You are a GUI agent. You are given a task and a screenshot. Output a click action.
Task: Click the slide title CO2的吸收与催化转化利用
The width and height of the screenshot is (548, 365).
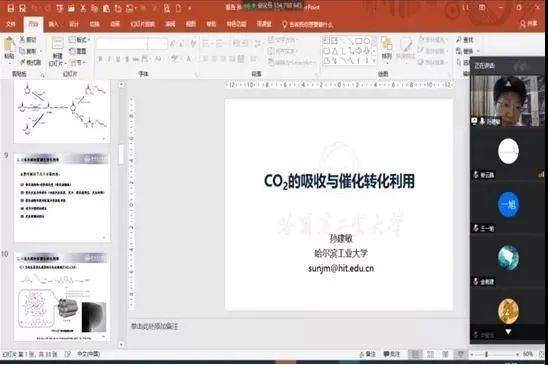pos(339,181)
